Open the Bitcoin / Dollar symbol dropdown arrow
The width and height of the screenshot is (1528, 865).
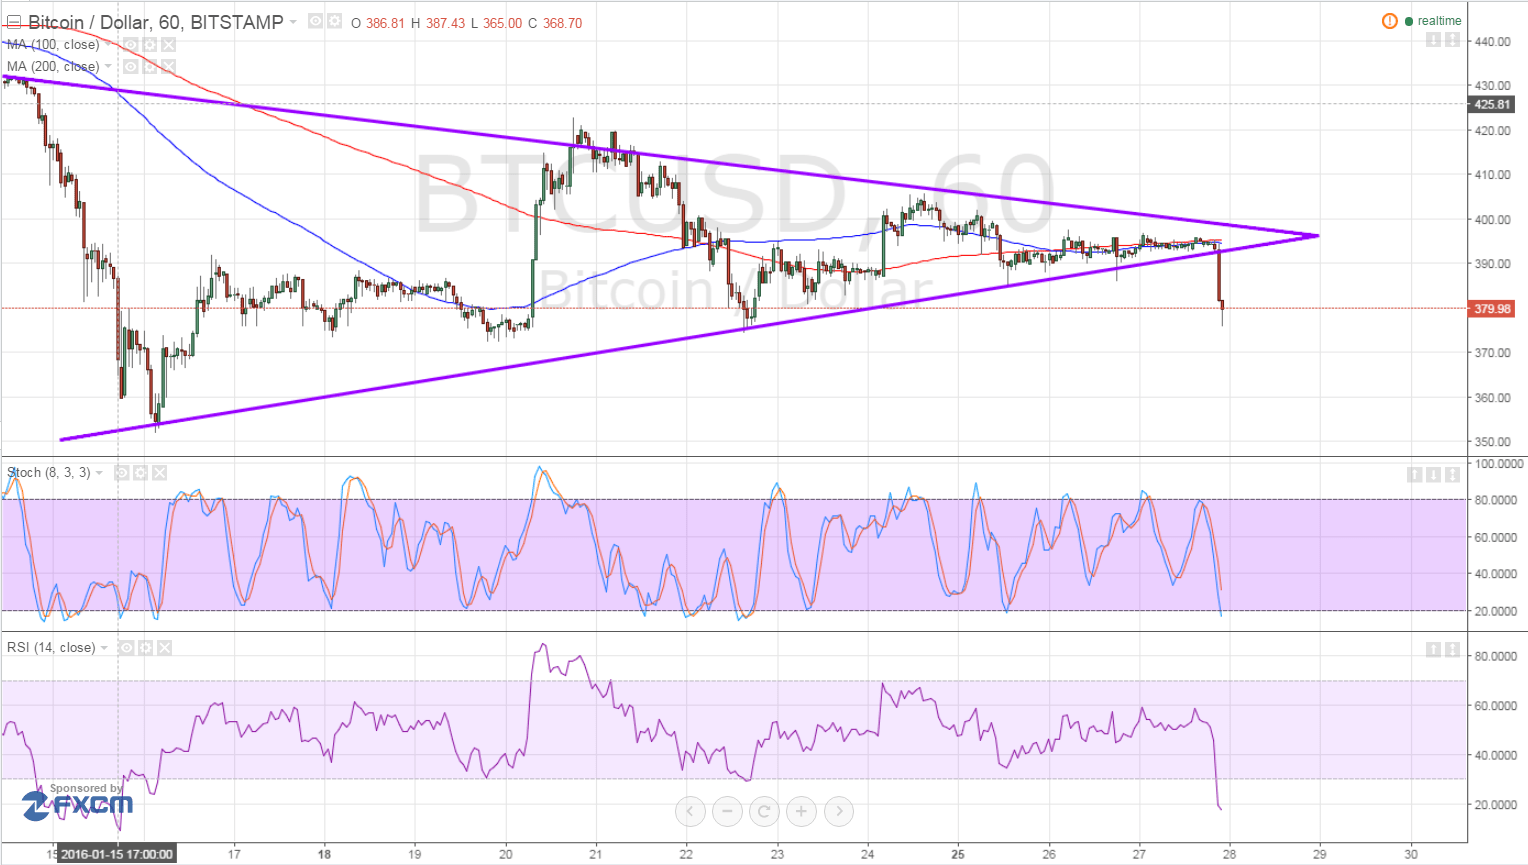coord(293,21)
